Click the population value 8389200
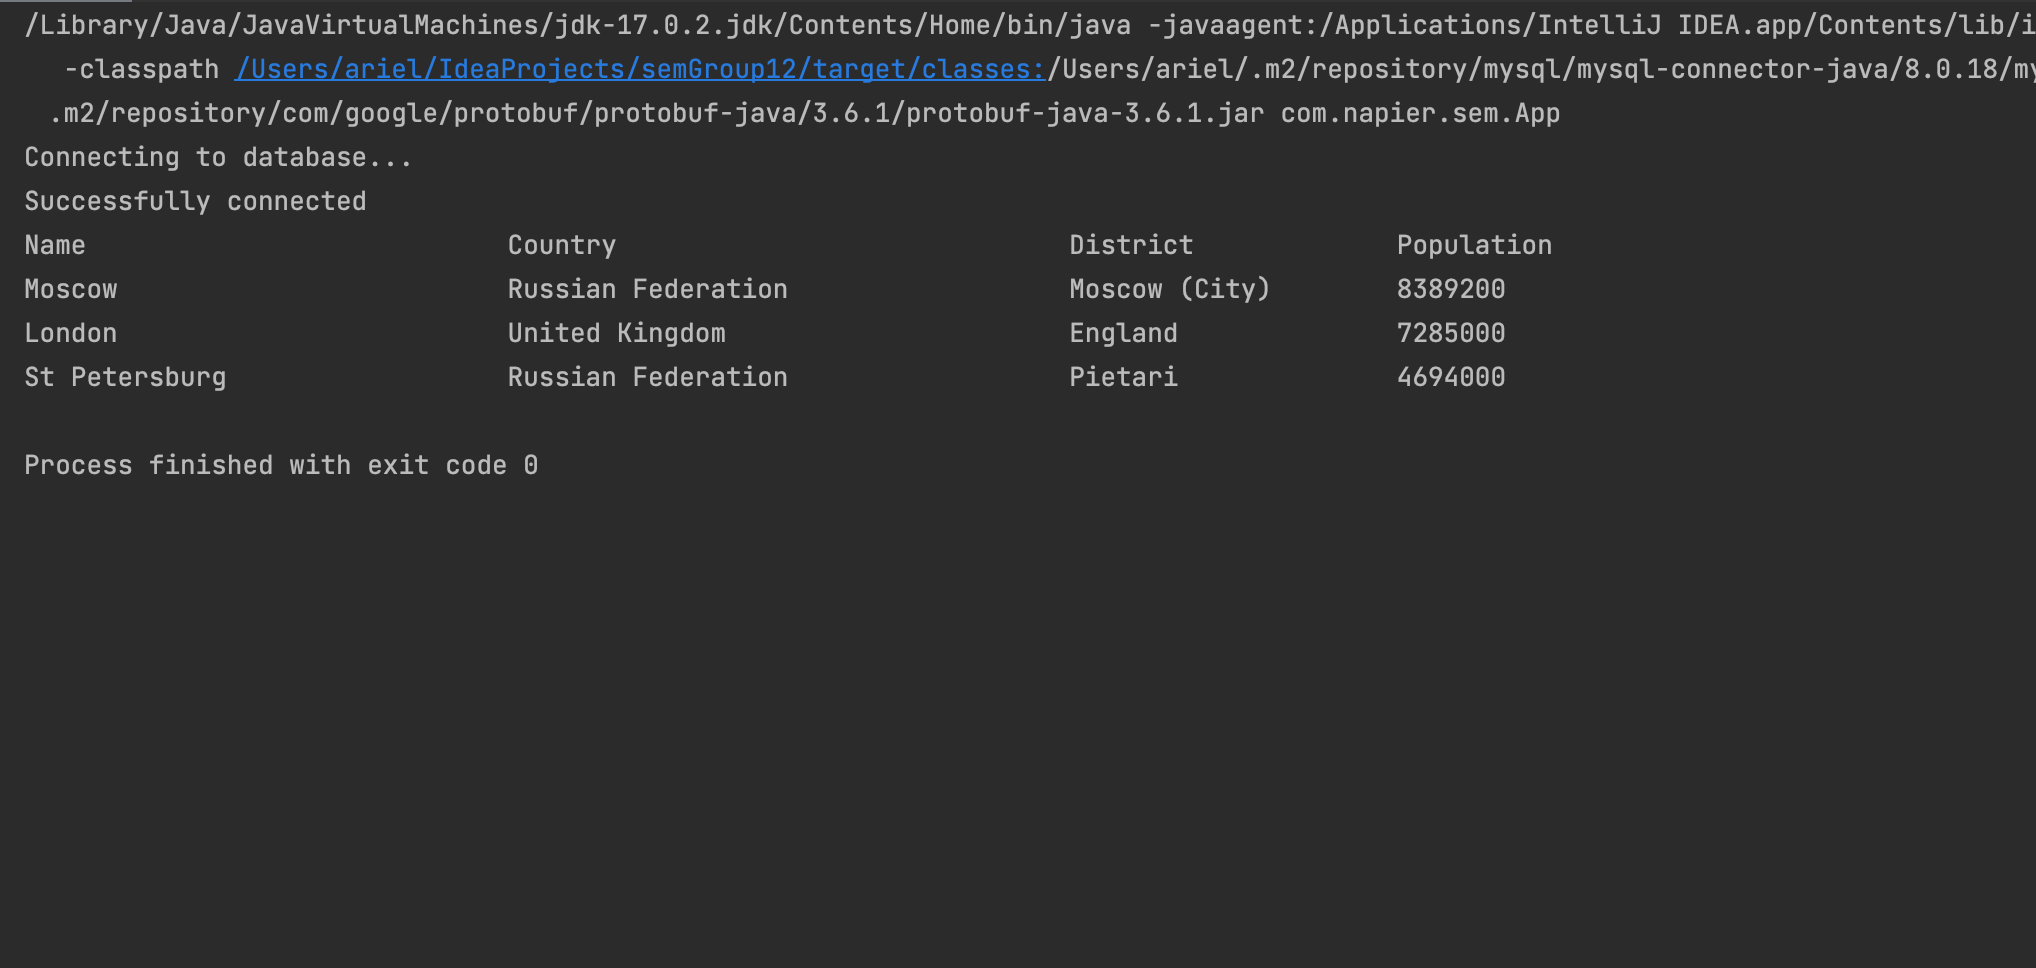2036x968 pixels. 1451,289
